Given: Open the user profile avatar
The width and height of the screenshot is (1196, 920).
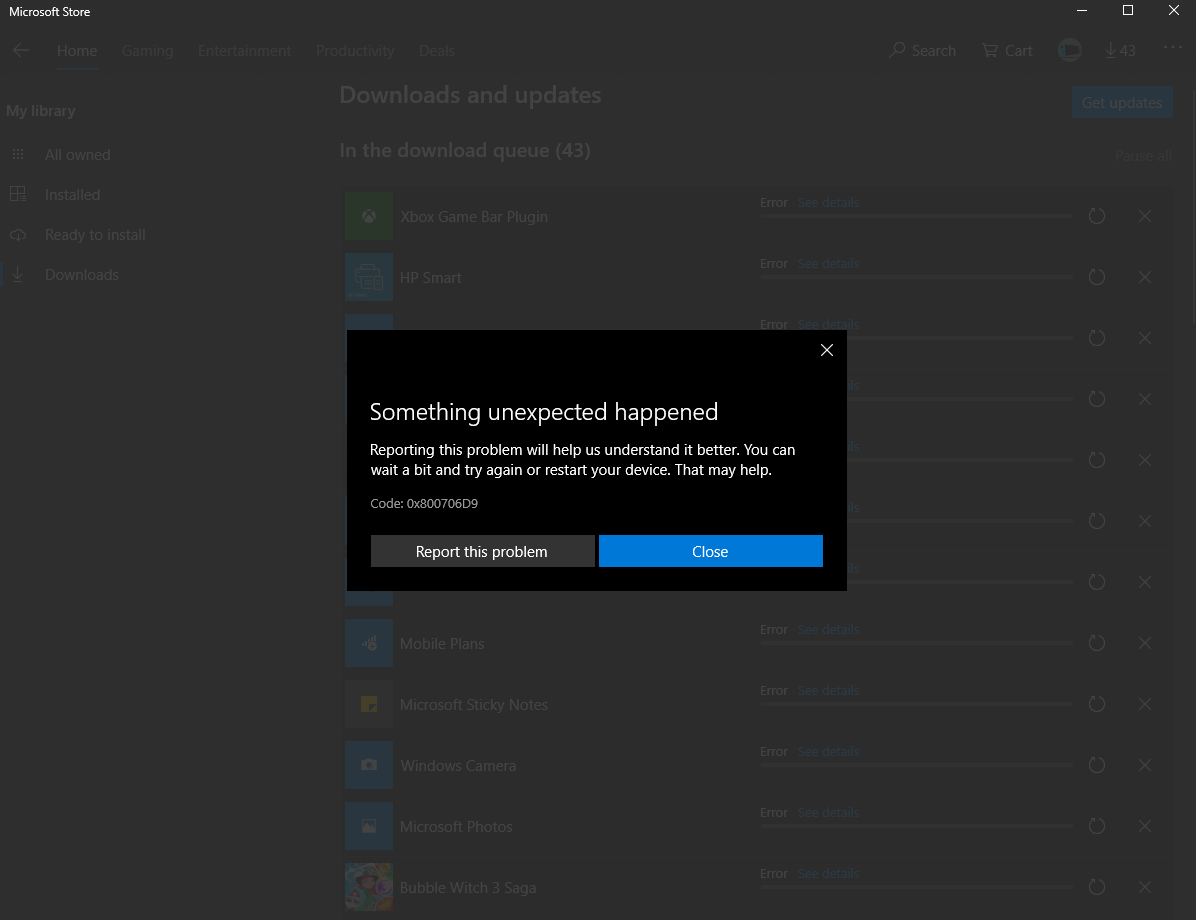Looking at the screenshot, I should pyautogui.click(x=1069, y=50).
